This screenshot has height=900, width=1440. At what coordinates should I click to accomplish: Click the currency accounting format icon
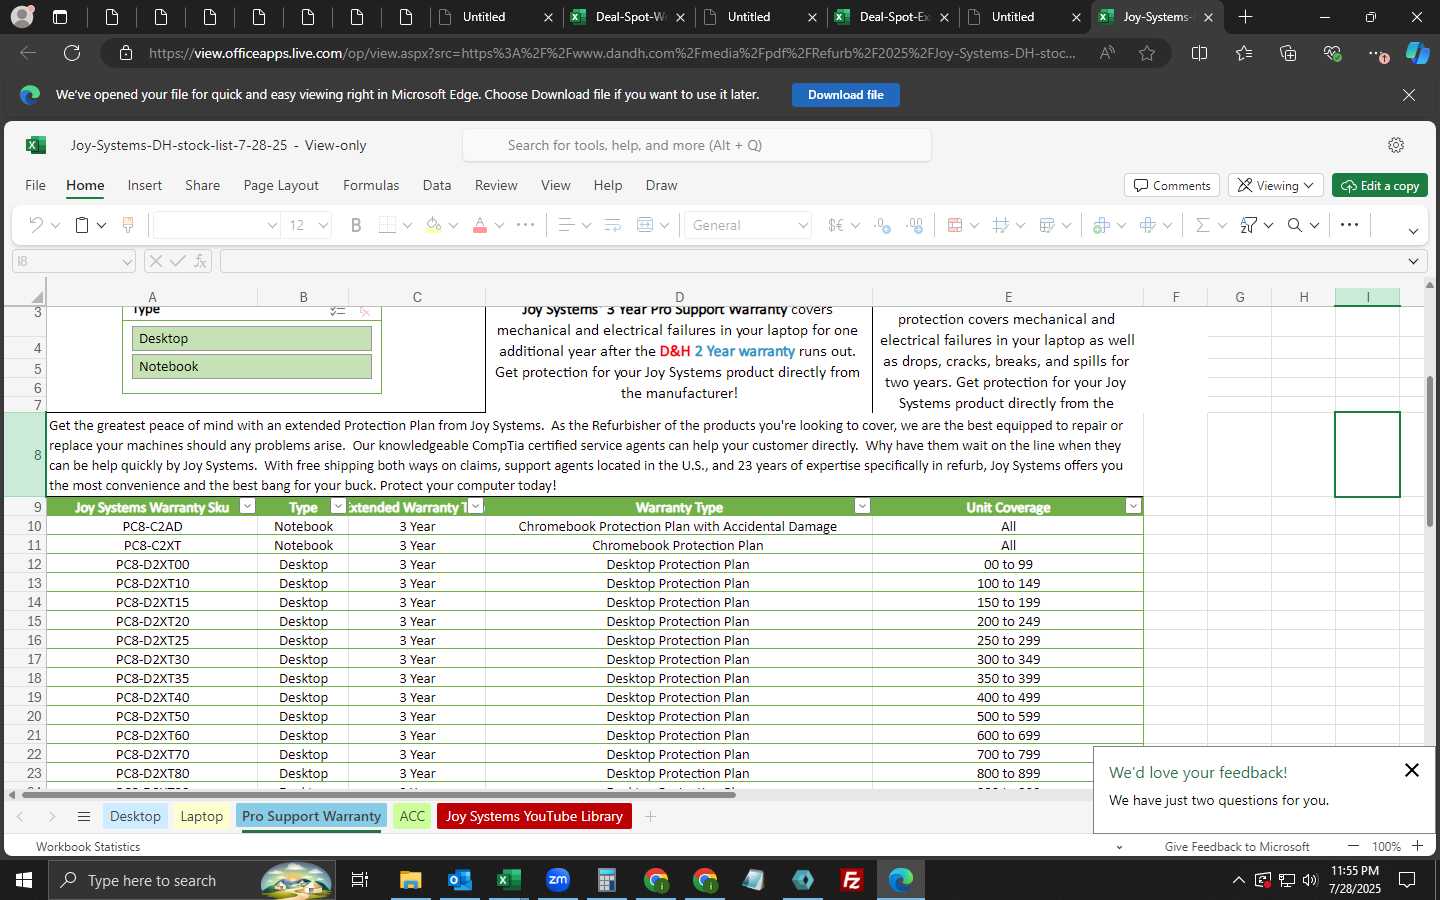pos(836,225)
